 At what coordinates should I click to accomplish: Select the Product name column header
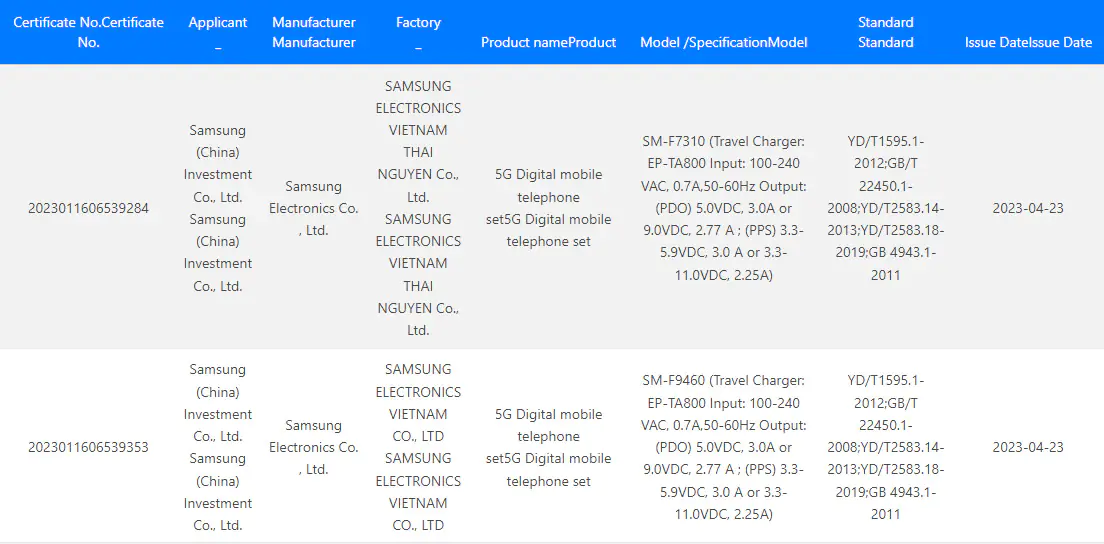548,42
